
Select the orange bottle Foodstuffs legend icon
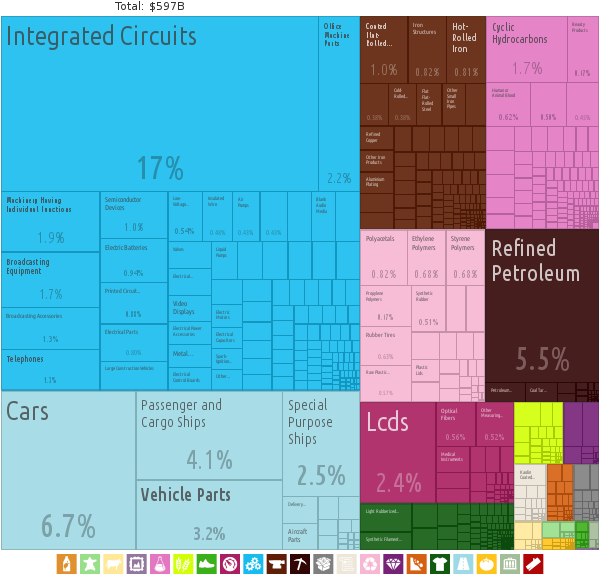click(67, 564)
